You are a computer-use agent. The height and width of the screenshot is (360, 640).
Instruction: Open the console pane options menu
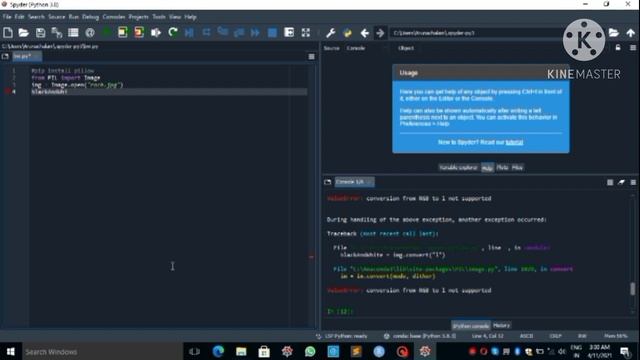pyautogui.click(x=633, y=182)
